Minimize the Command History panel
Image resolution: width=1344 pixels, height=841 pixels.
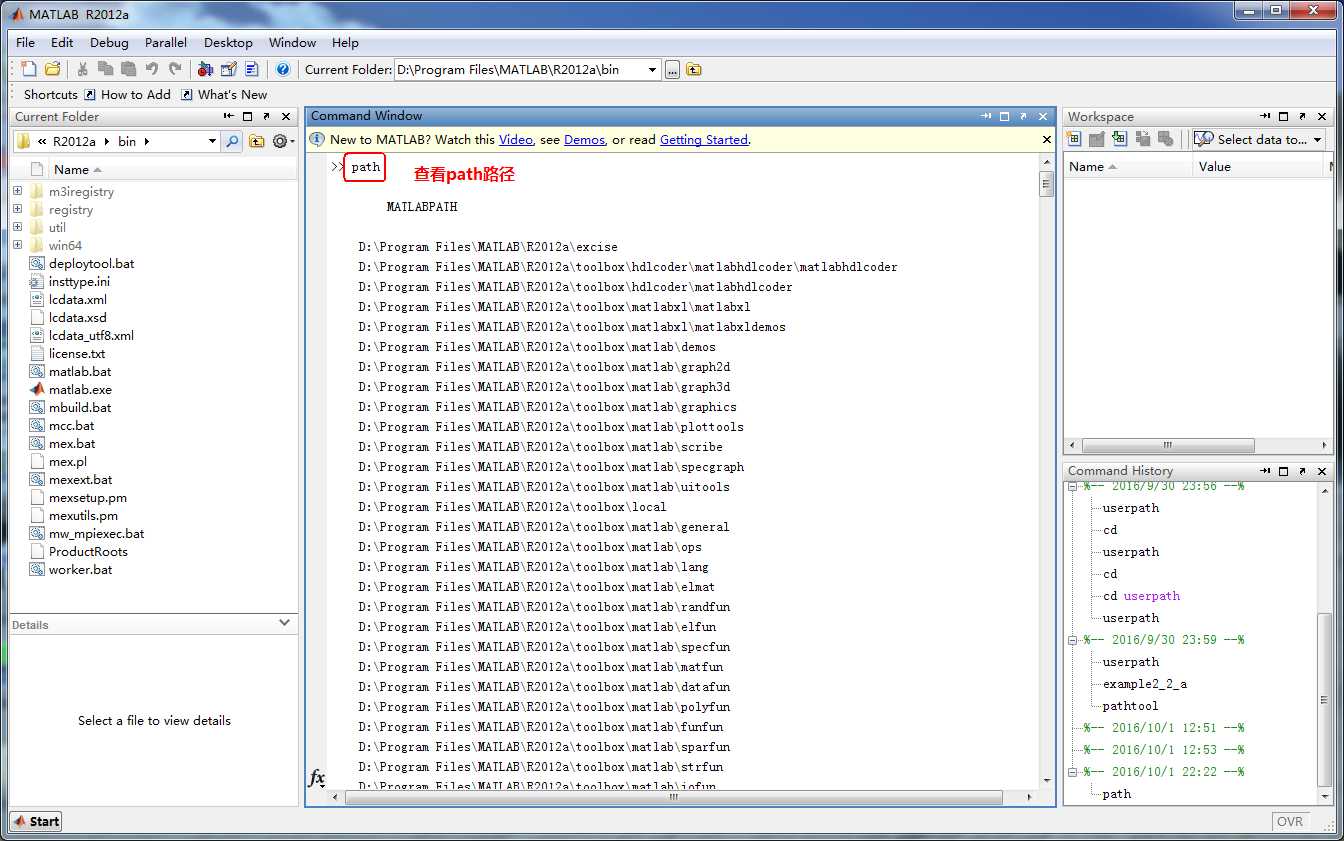coord(1265,470)
